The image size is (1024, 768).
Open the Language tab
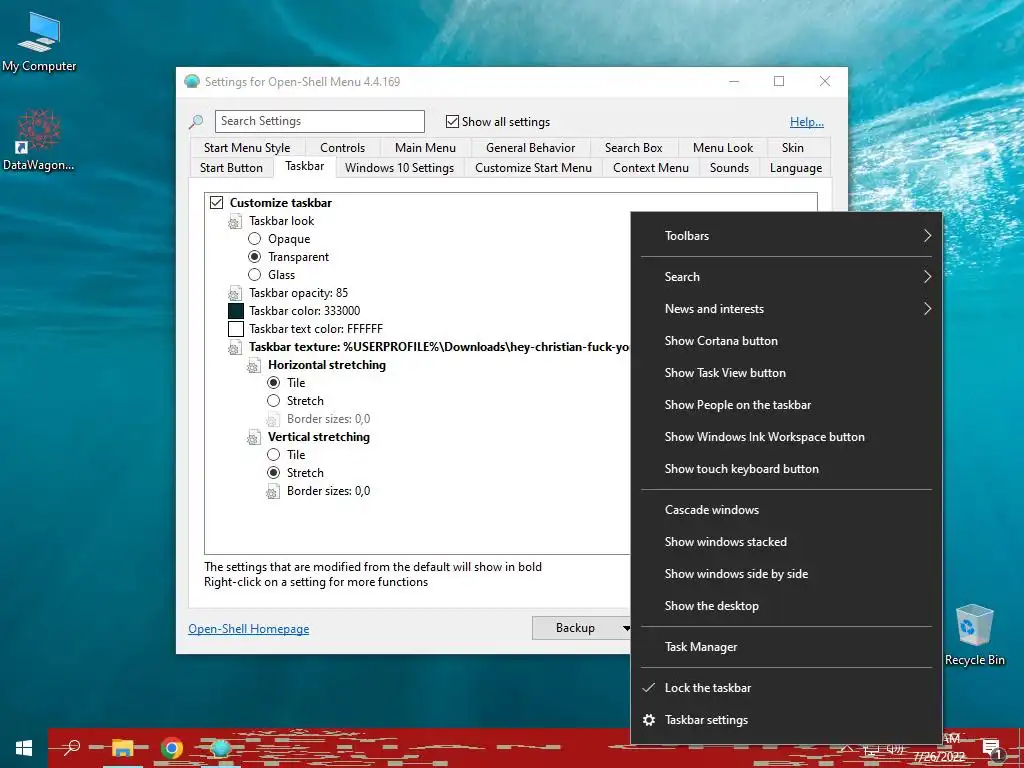coord(795,168)
